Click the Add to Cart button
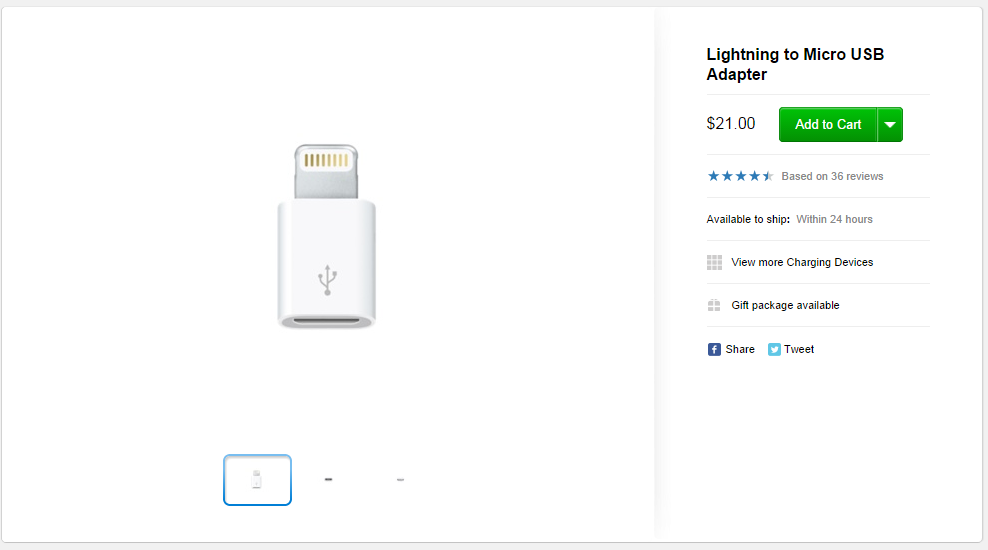The image size is (988, 550). click(x=827, y=125)
